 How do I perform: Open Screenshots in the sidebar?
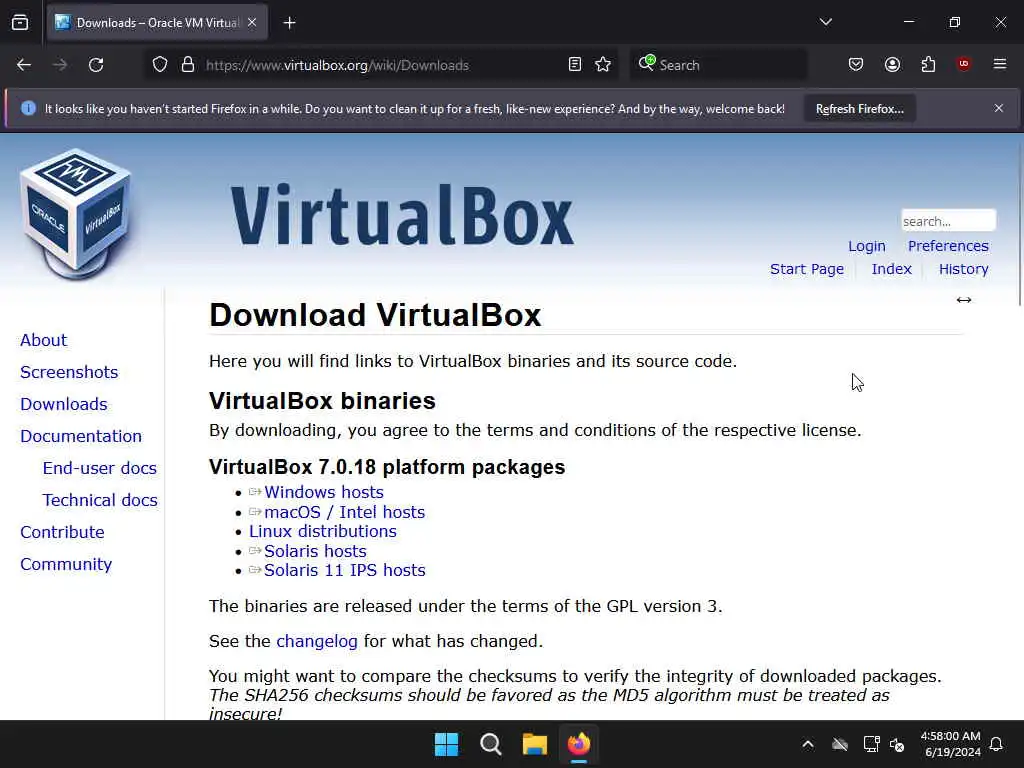click(69, 372)
